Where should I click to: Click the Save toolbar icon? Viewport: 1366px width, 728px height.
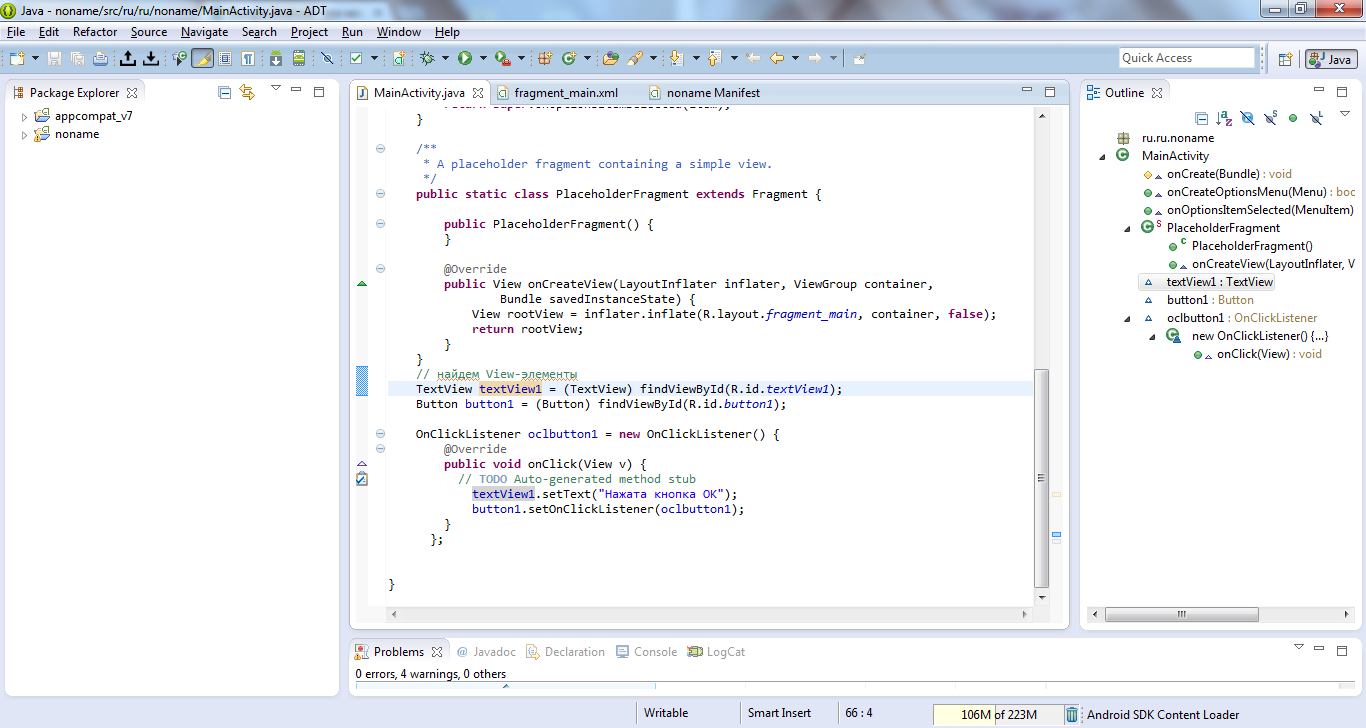coord(54,58)
